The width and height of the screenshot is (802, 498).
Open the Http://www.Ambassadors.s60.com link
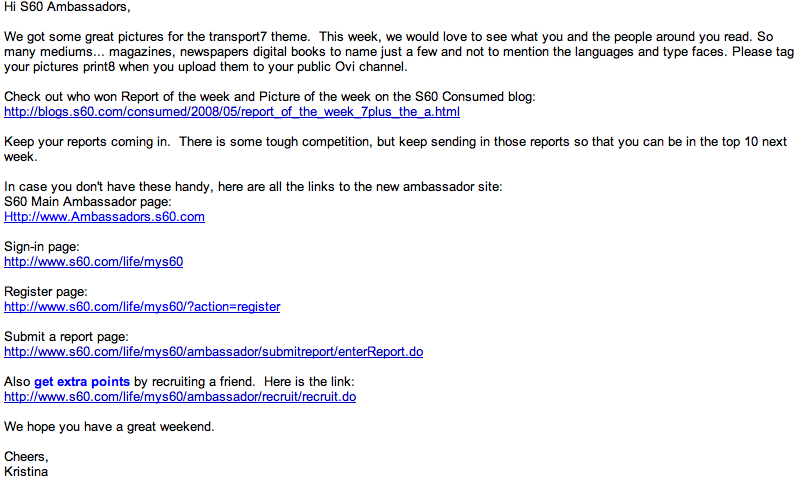(x=104, y=217)
